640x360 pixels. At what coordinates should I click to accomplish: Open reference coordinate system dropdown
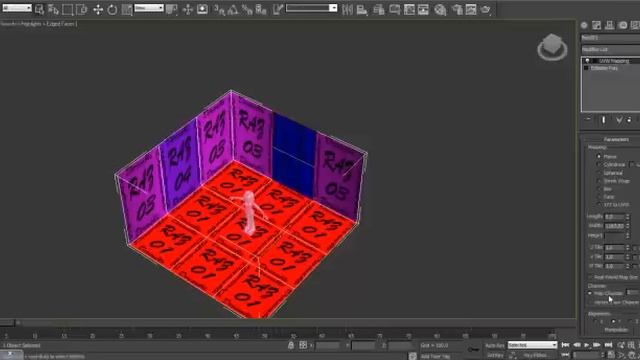pos(149,8)
